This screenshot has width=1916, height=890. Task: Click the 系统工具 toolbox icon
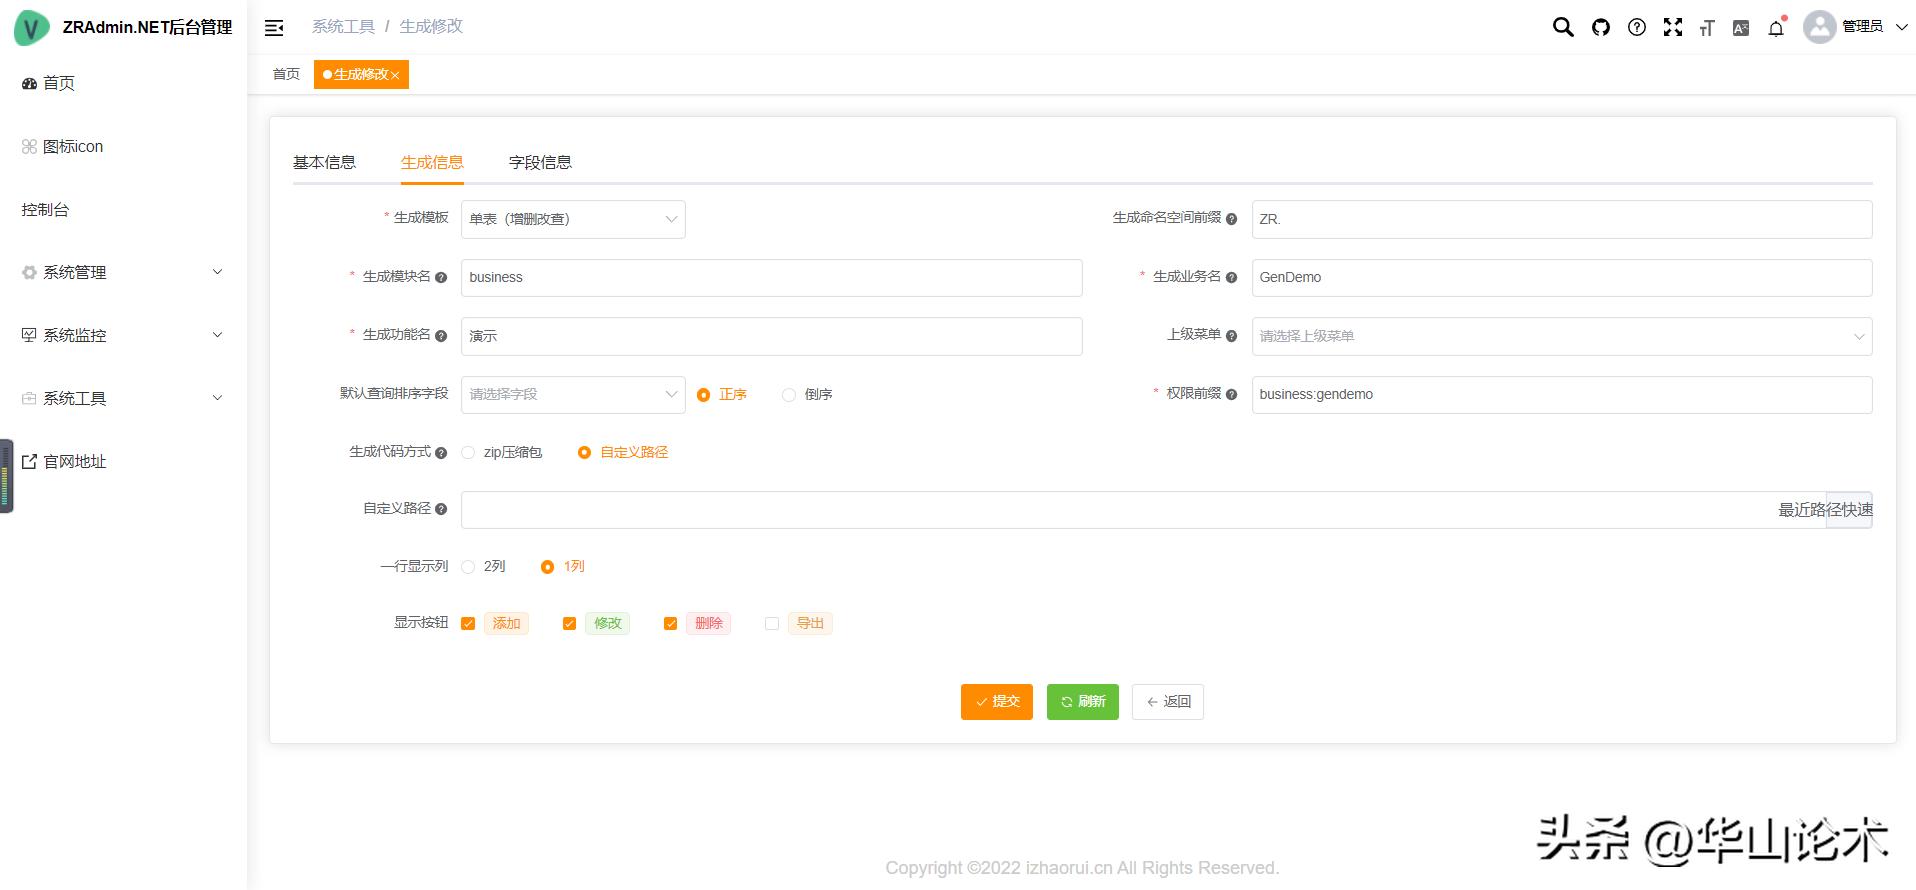point(29,398)
